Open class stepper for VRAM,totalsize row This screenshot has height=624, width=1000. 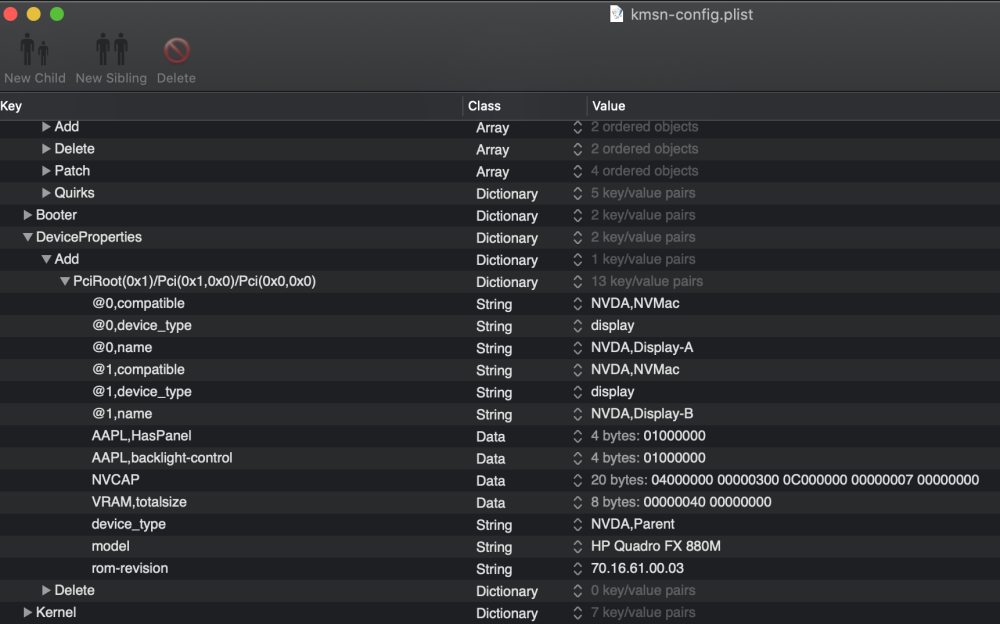577,502
